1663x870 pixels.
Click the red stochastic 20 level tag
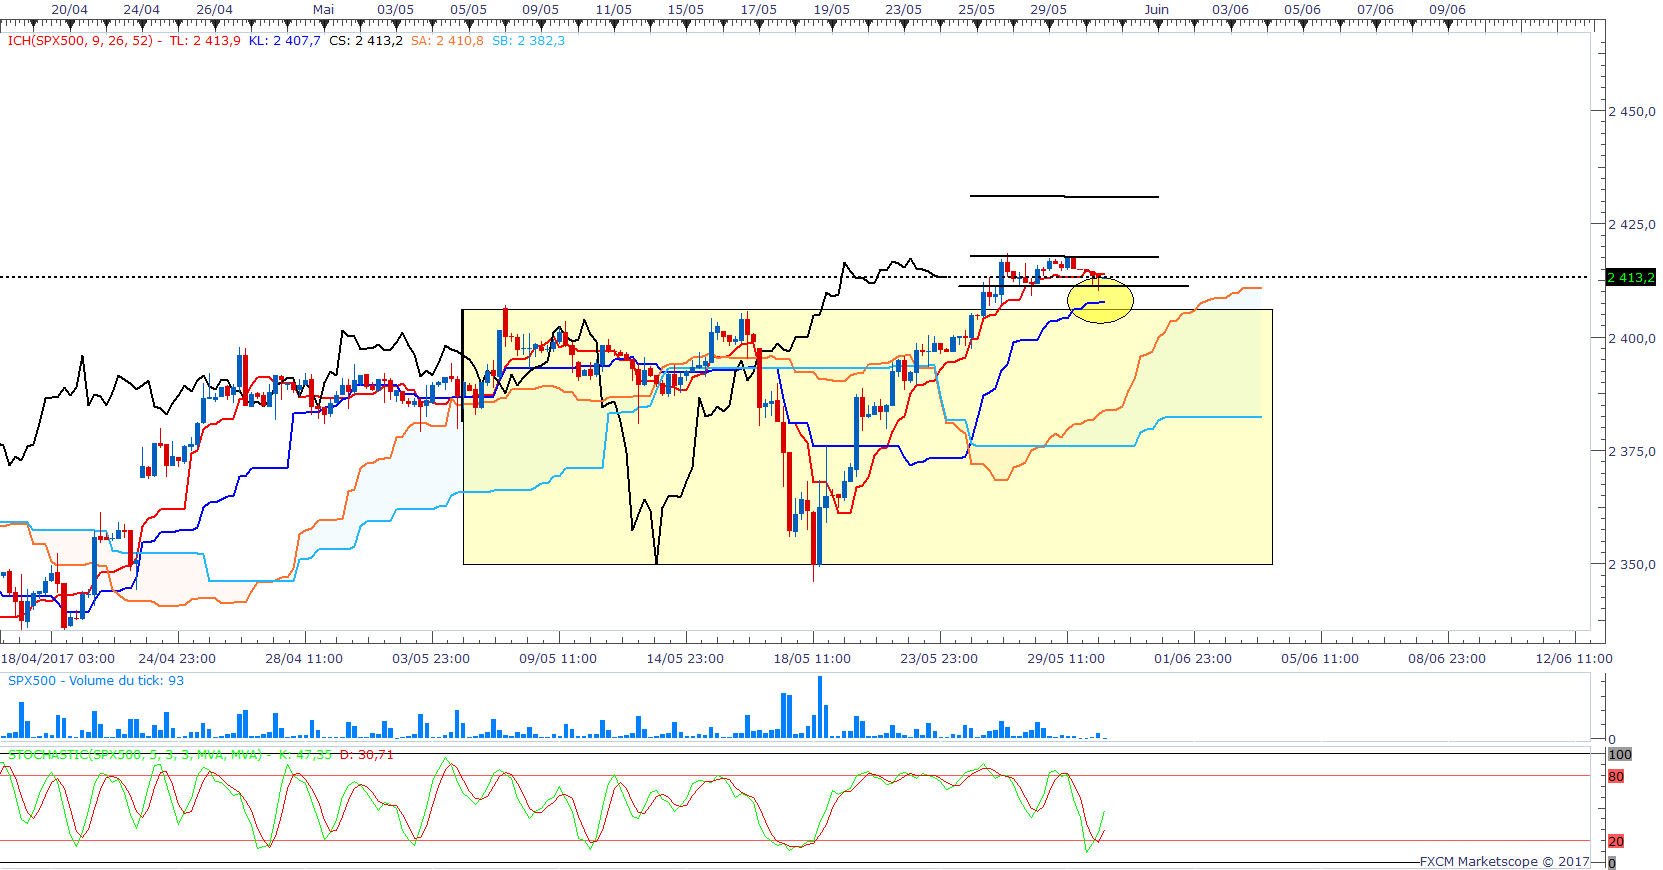1616,842
